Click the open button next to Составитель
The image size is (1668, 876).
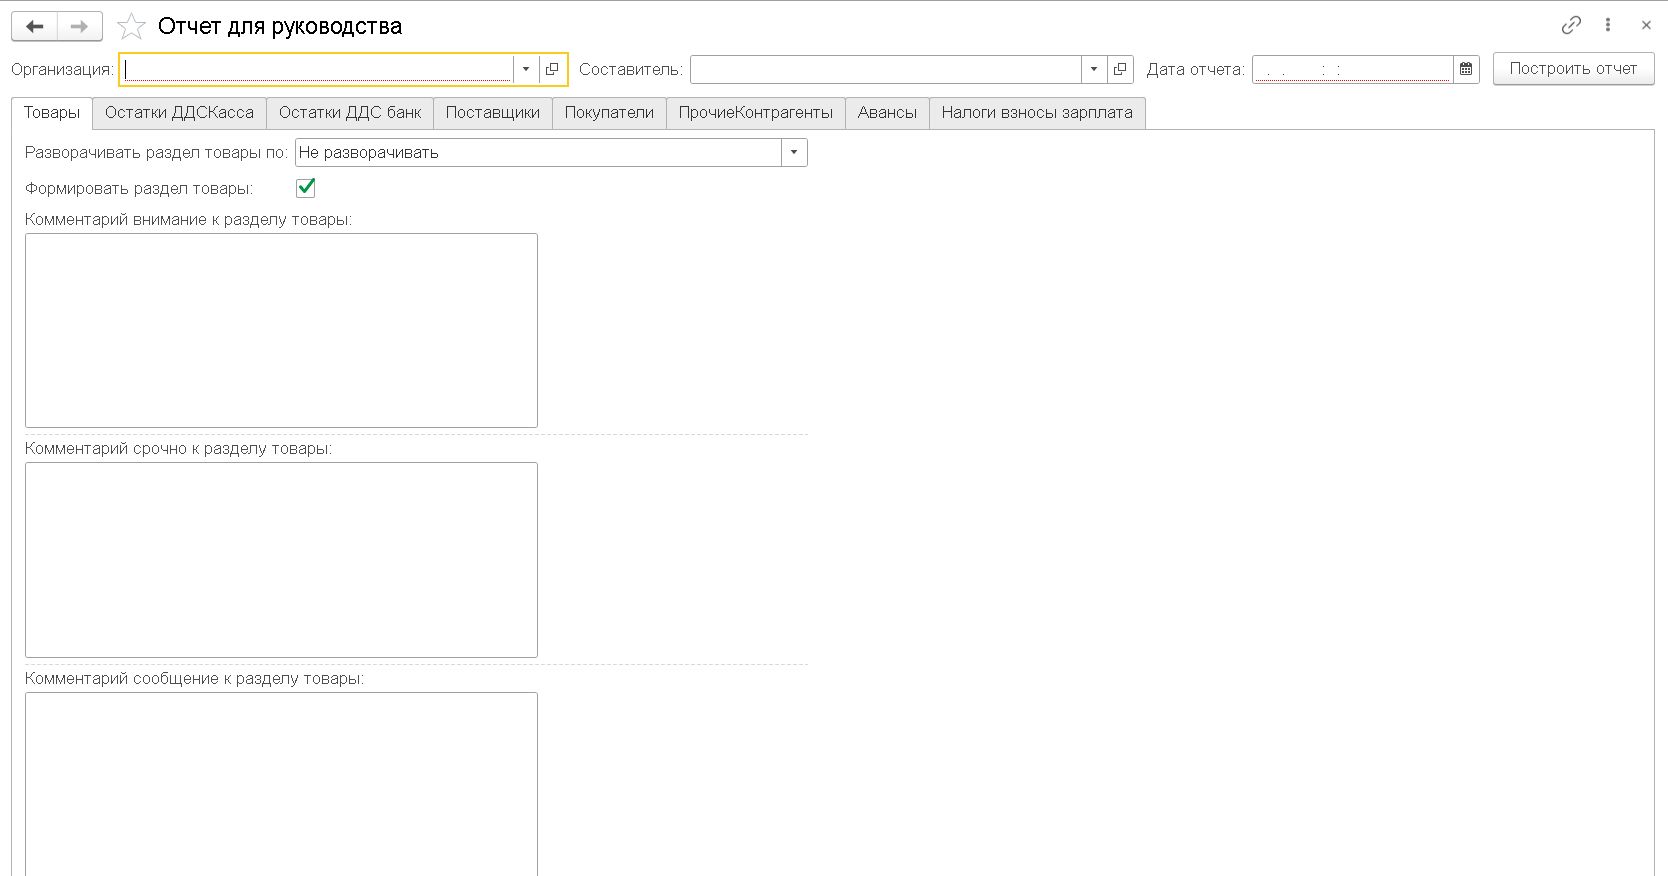tap(1120, 69)
